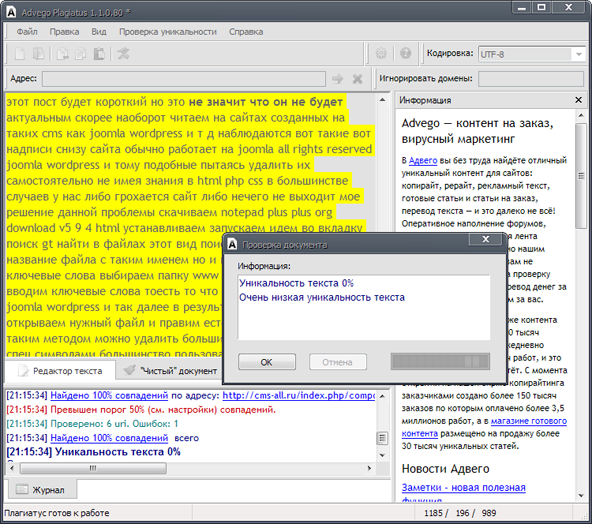Click Найдено 100% совпадений всего link

[x=109, y=438]
